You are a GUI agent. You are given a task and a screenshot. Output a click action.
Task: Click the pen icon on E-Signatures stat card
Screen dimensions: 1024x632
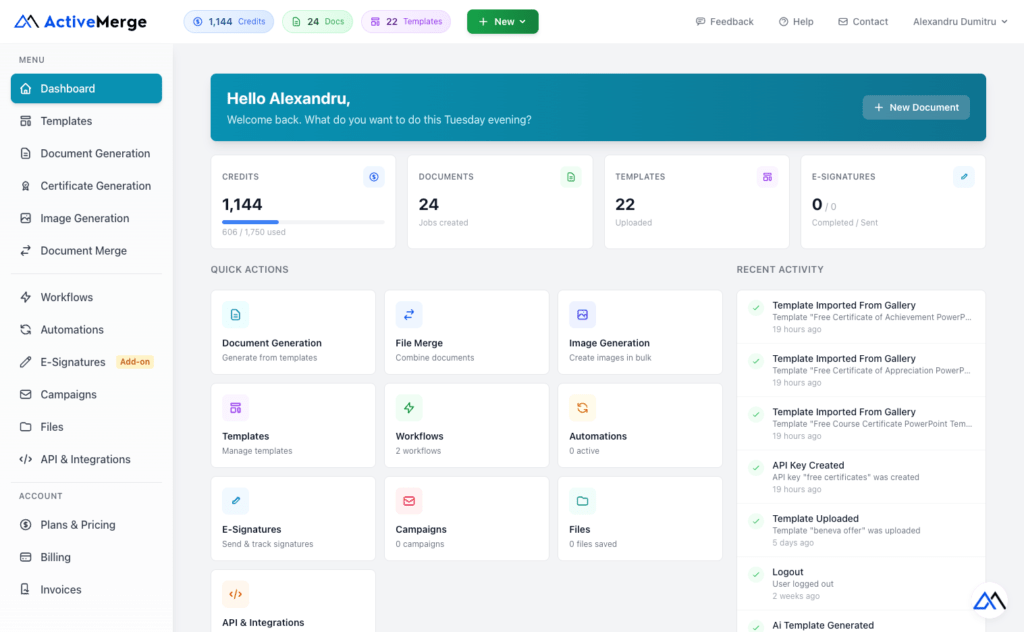point(964,177)
